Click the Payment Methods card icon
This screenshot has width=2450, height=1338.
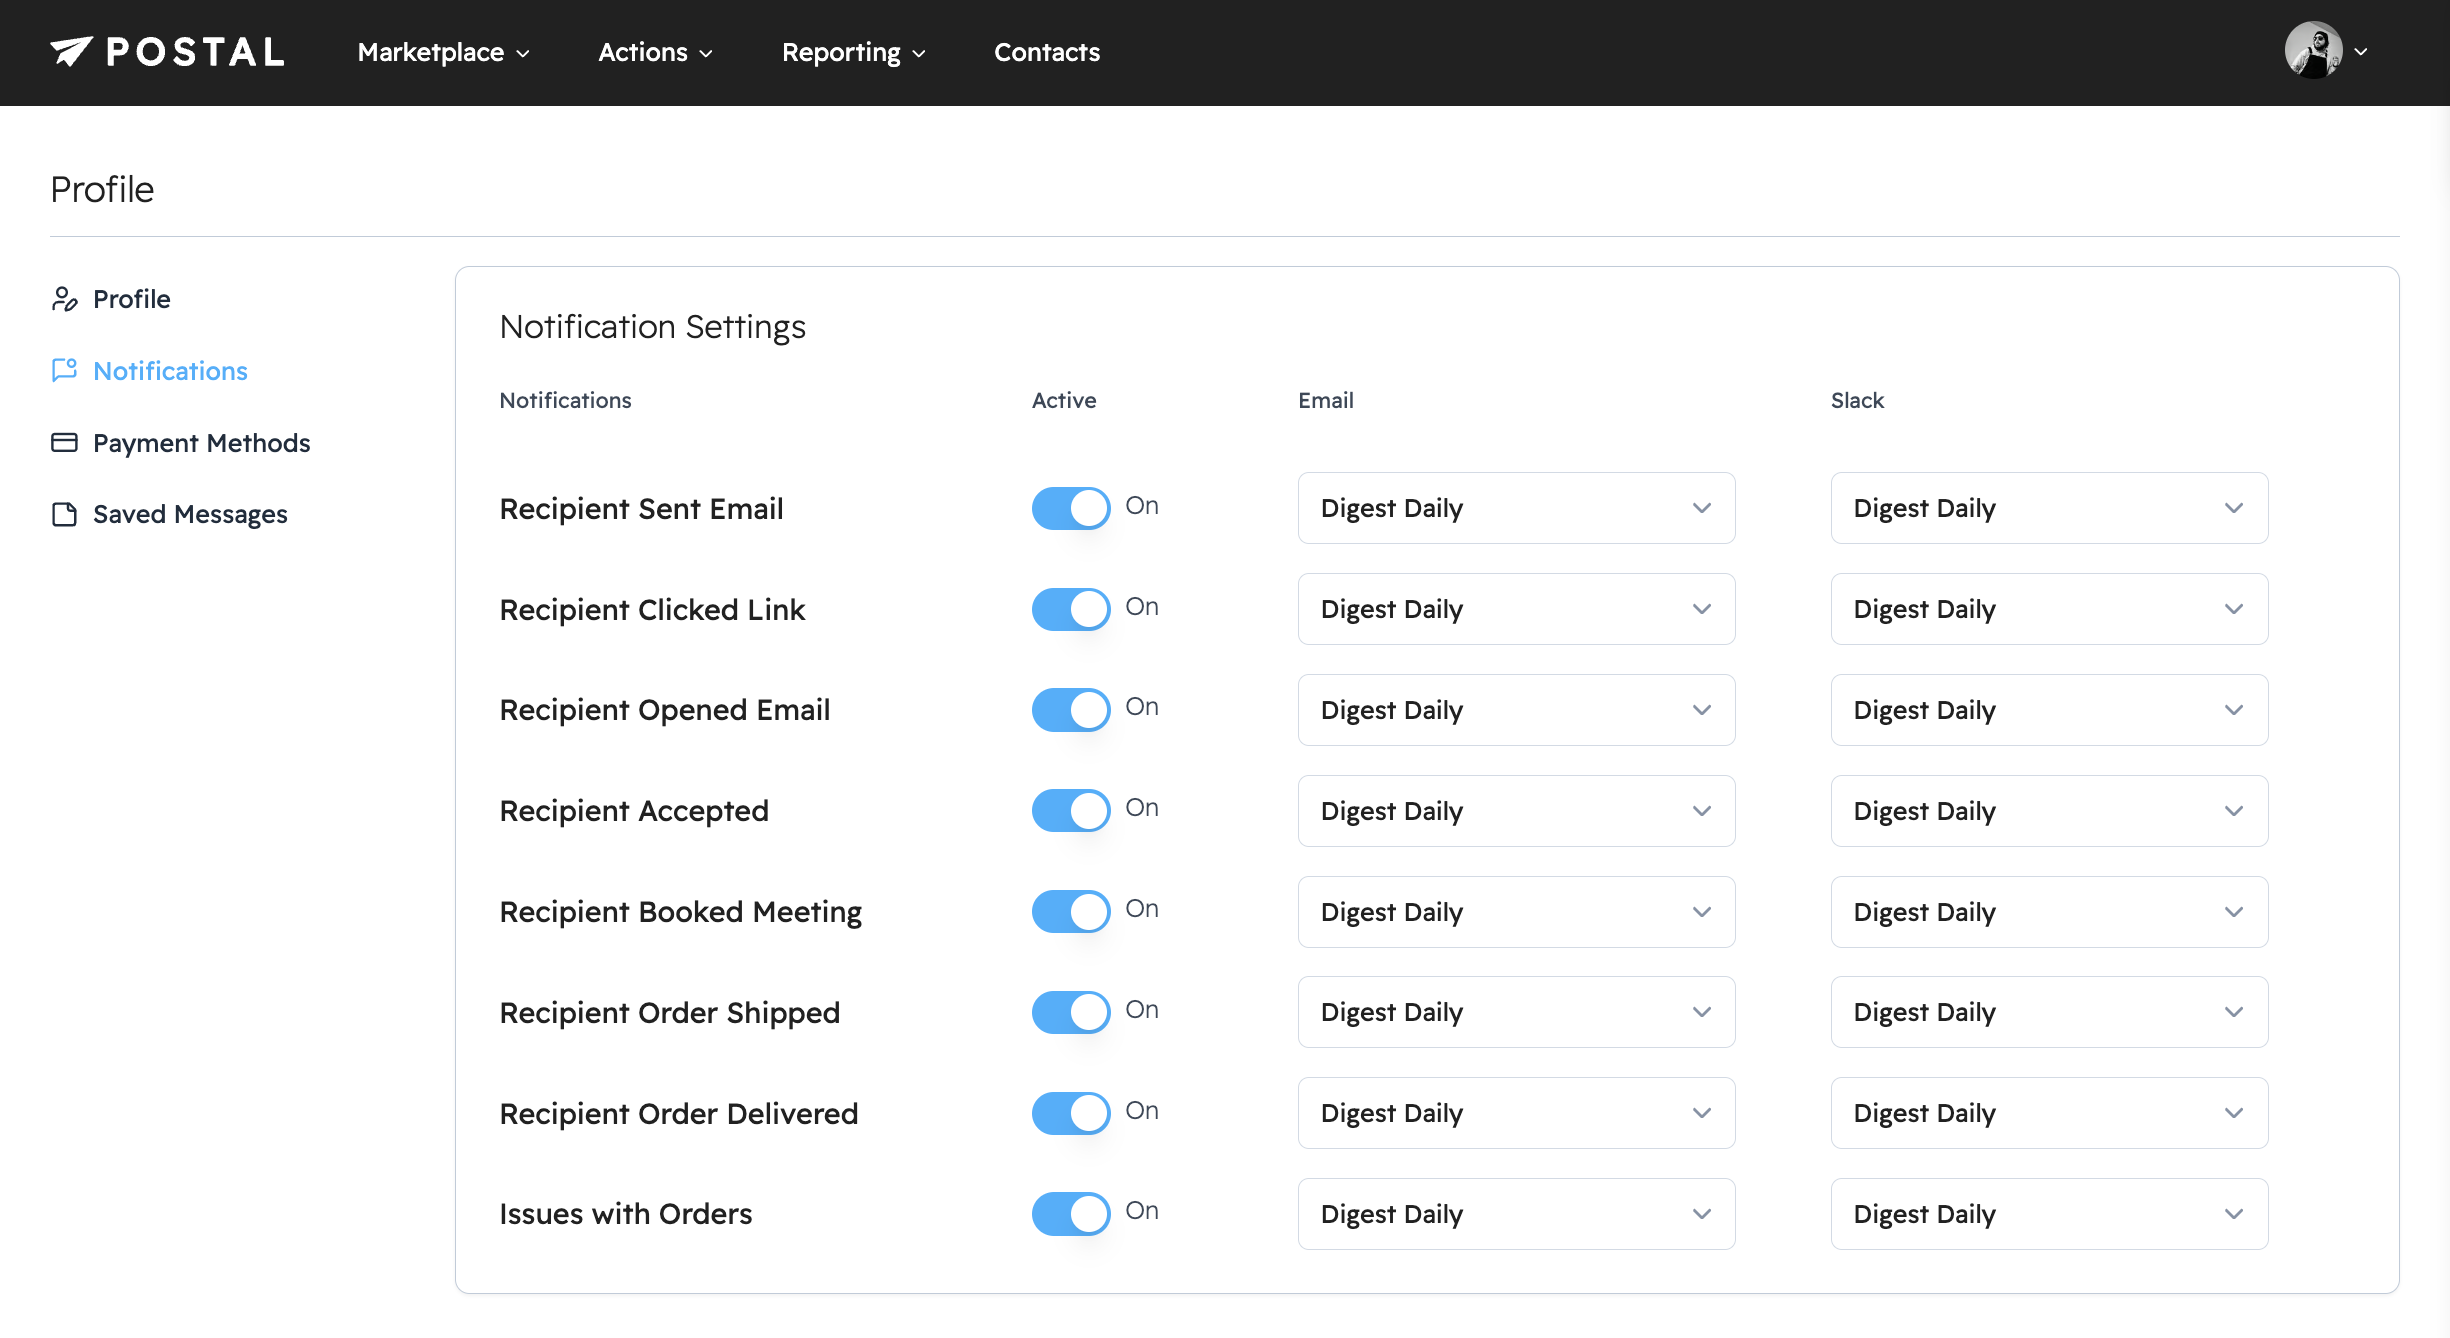click(64, 443)
